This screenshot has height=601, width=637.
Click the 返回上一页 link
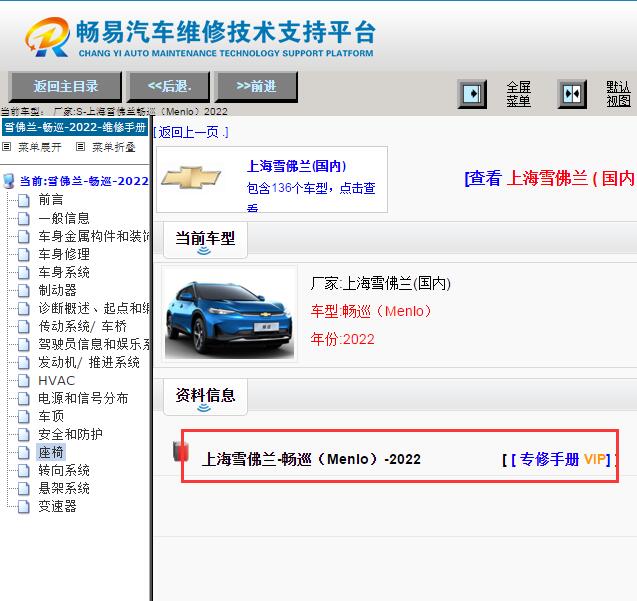tap(191, 132)
